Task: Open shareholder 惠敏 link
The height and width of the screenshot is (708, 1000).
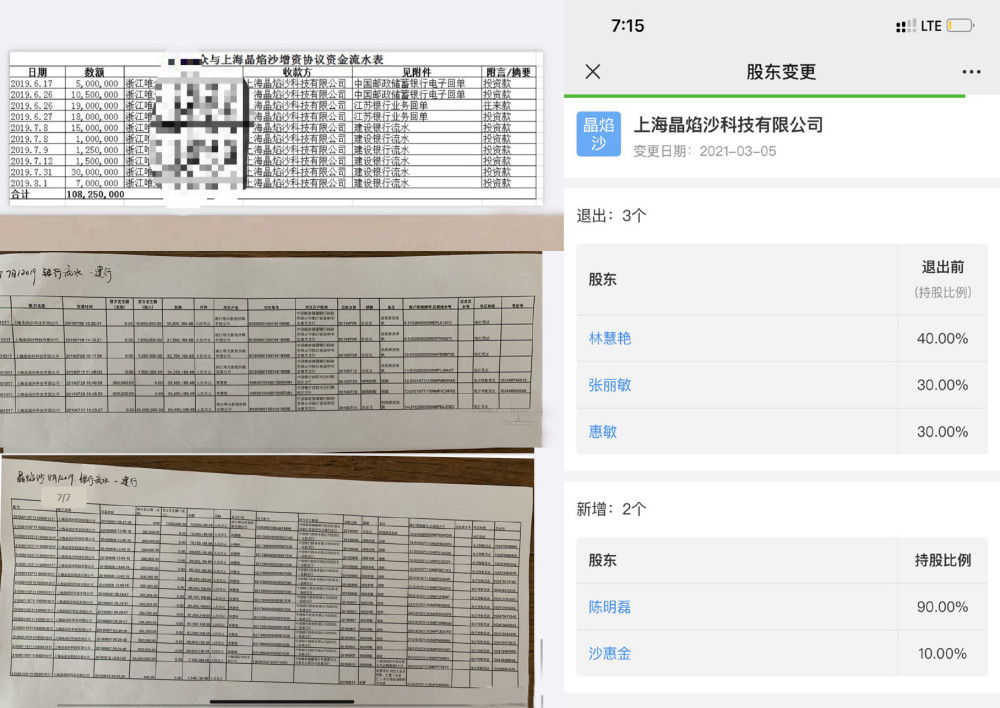Action: point(603,431)
